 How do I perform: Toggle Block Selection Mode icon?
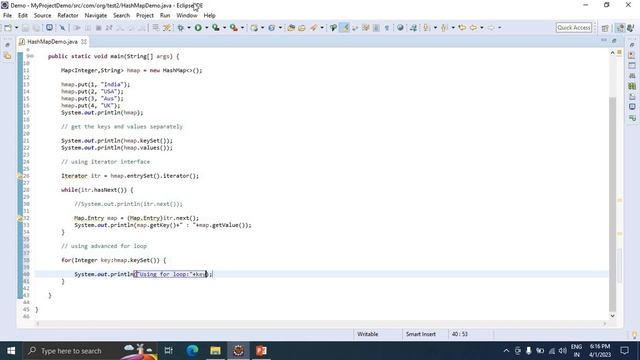click(376, 28)
